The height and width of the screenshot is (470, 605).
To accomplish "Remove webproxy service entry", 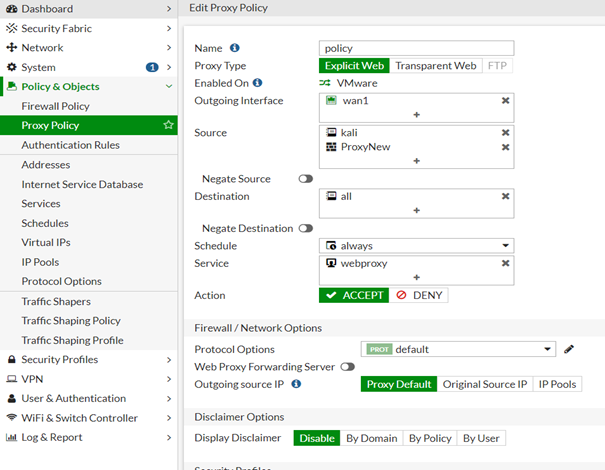I will pos(505,264).
